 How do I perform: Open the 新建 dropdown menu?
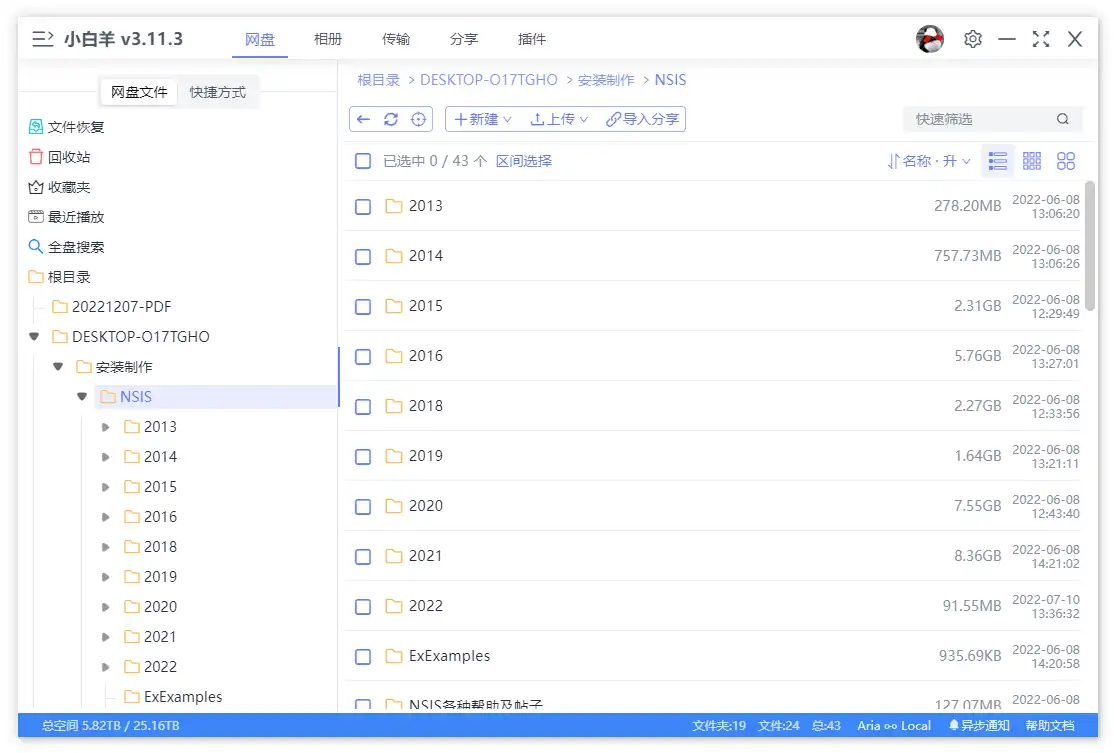click(x=481, y=118)
